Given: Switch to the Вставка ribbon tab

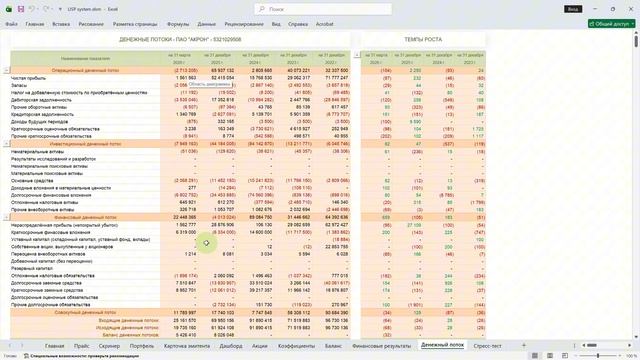Looking at the screenshot, I should 61,24.
